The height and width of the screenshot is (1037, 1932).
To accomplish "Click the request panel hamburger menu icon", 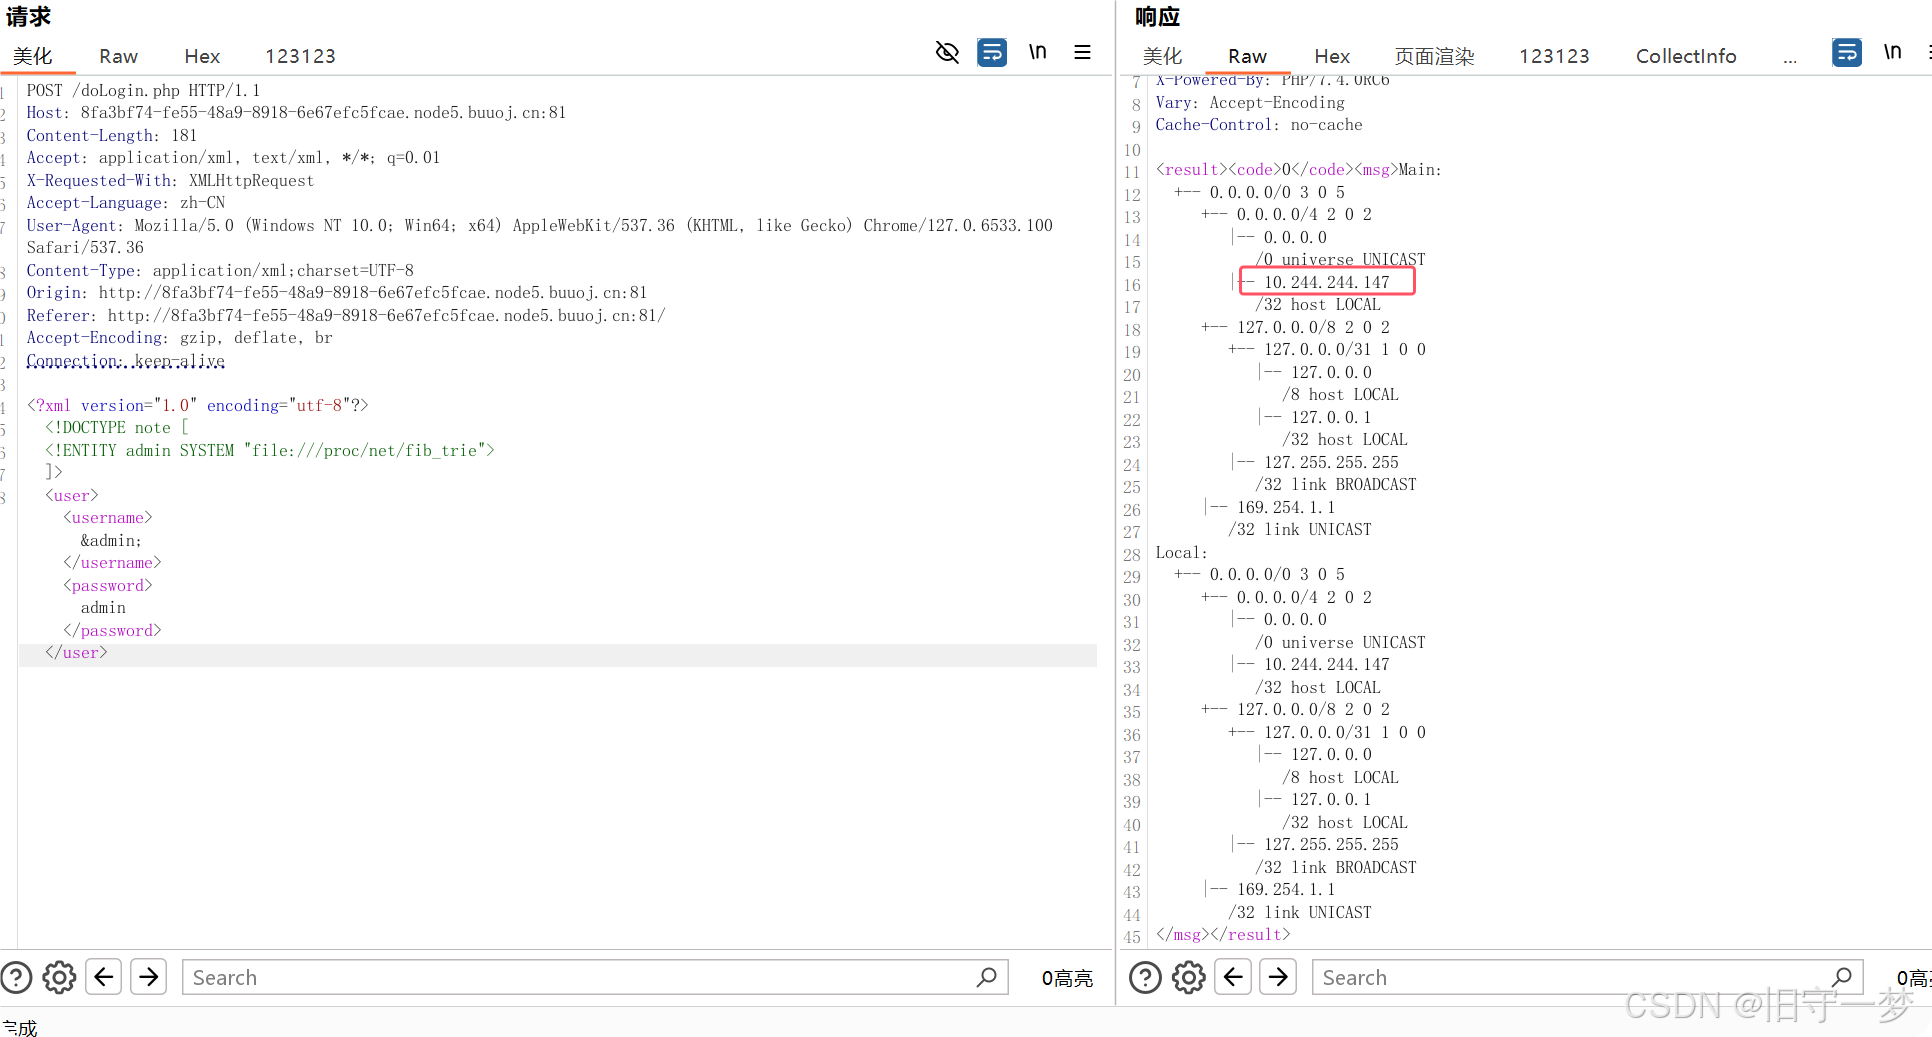I will (x=1082, y=52).
